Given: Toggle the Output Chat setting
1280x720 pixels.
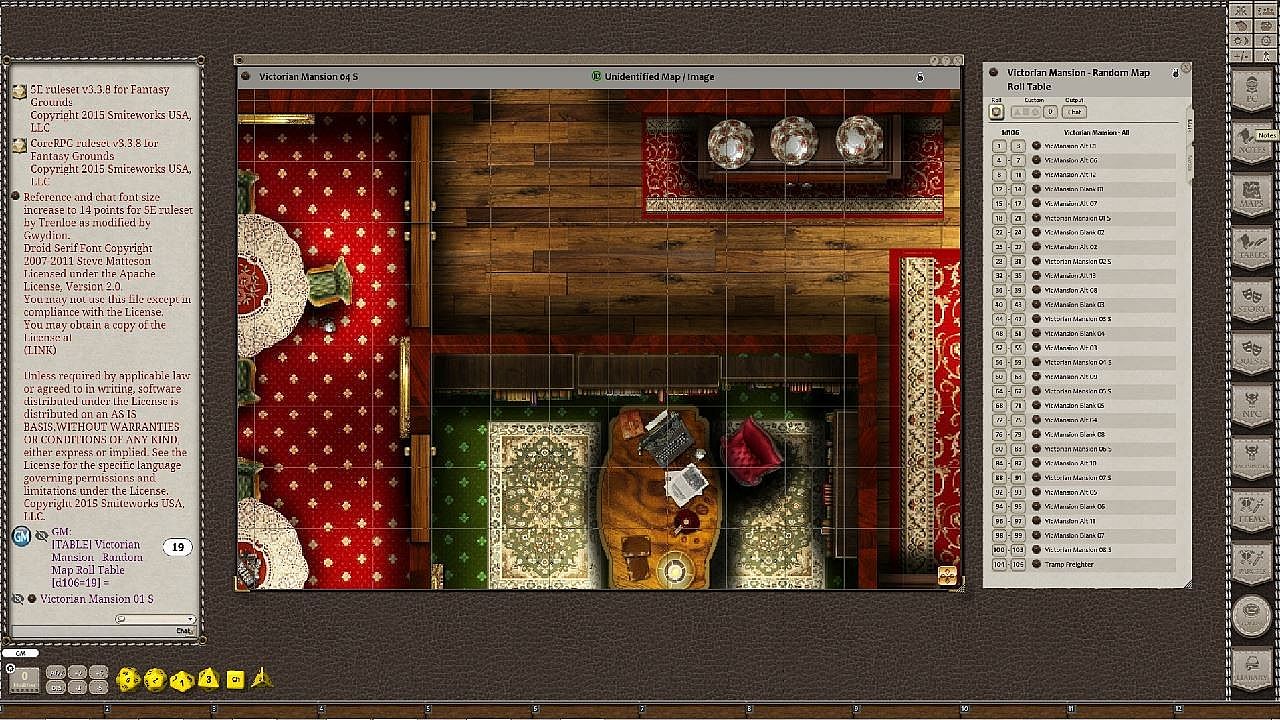Looking at the screenshot, I should [x=1074, y=112].
